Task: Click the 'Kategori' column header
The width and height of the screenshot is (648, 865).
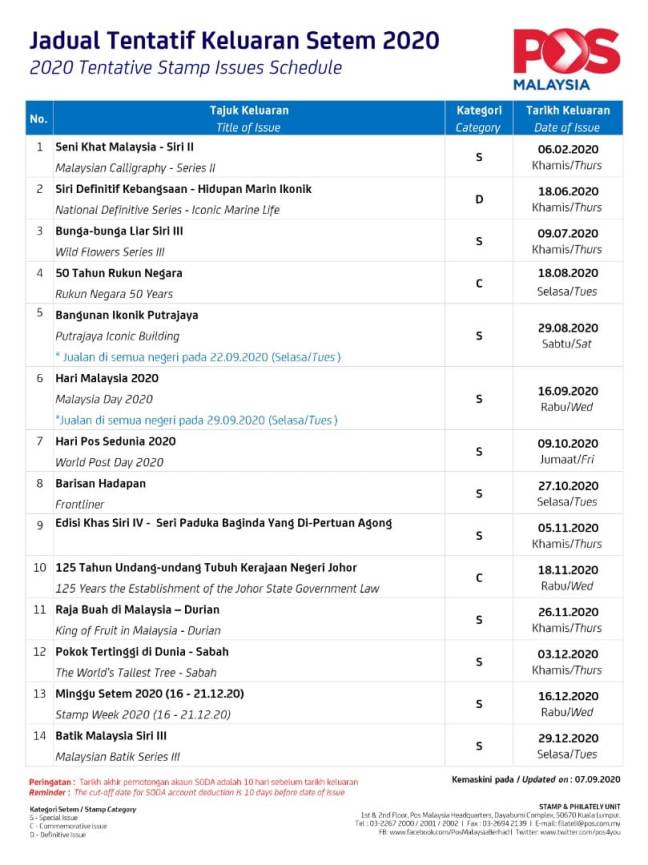Action: [x=478, y=110]
